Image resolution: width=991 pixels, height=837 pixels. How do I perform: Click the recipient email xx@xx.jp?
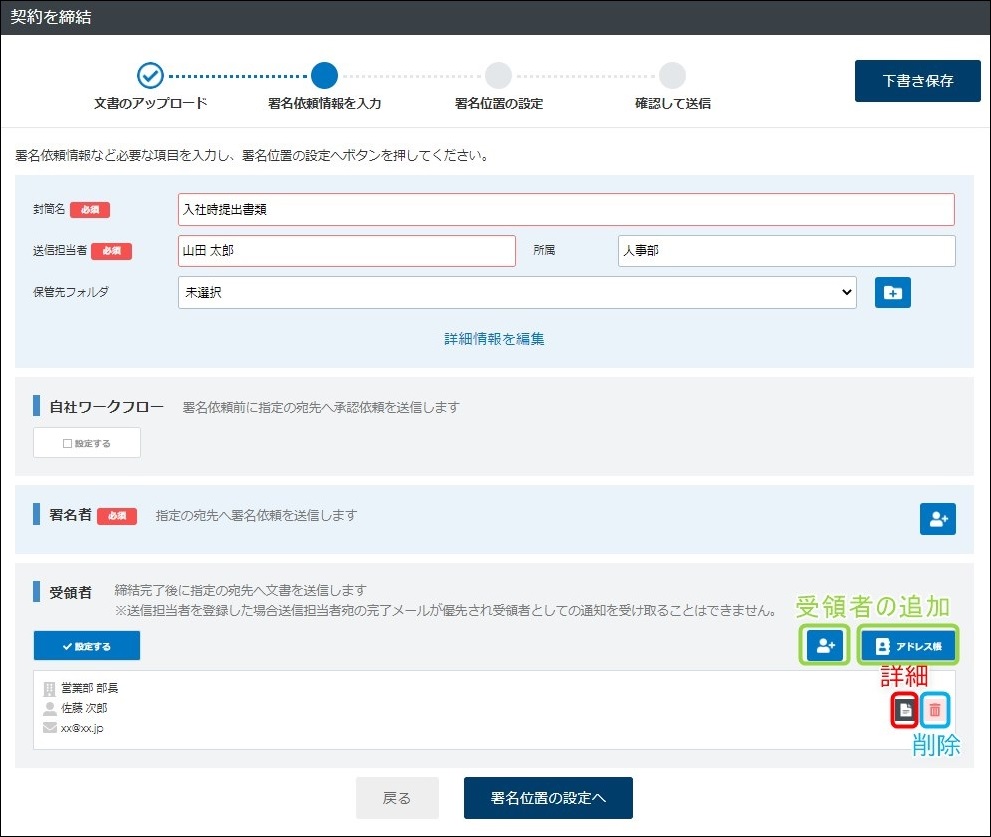[82, 728]
